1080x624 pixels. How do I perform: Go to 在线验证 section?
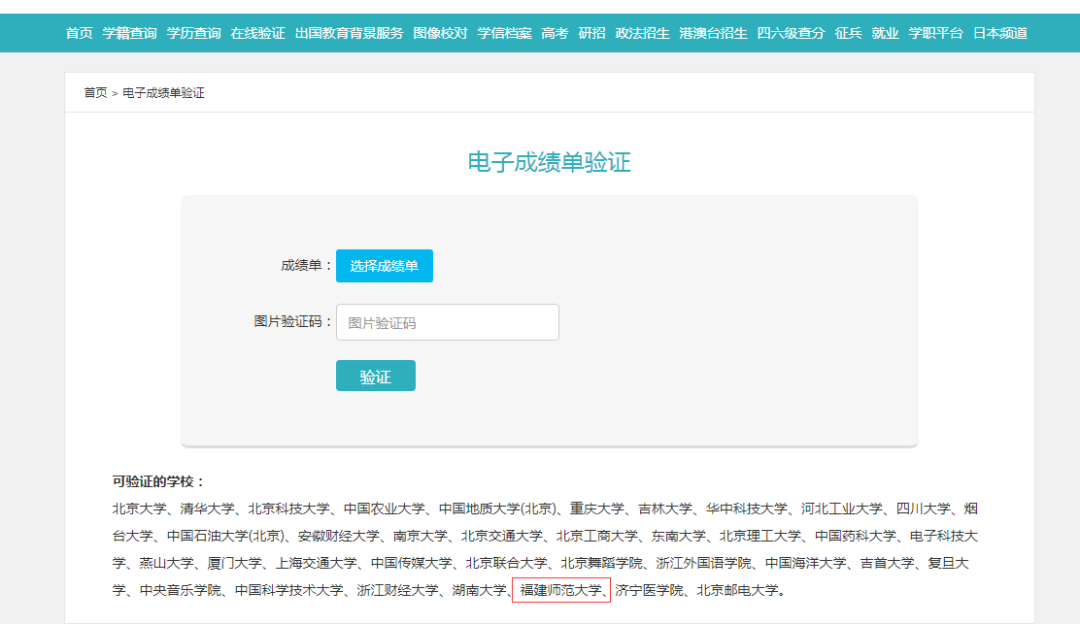[260, 32]
